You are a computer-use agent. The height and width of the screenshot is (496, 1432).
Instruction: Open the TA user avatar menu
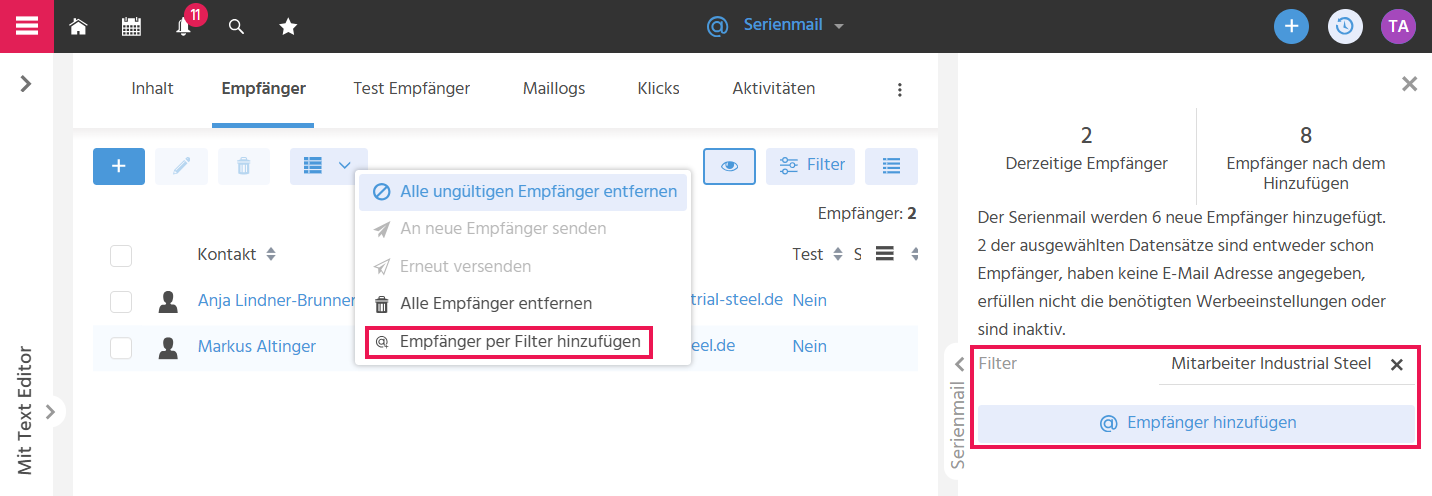pos(1398,27)
